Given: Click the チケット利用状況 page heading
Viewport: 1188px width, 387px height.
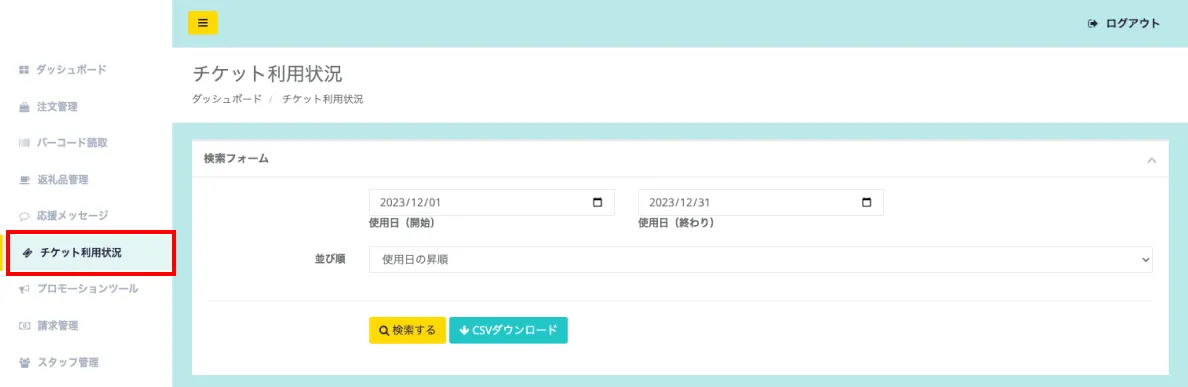Looking at the screenshot, I should (267, 73).
